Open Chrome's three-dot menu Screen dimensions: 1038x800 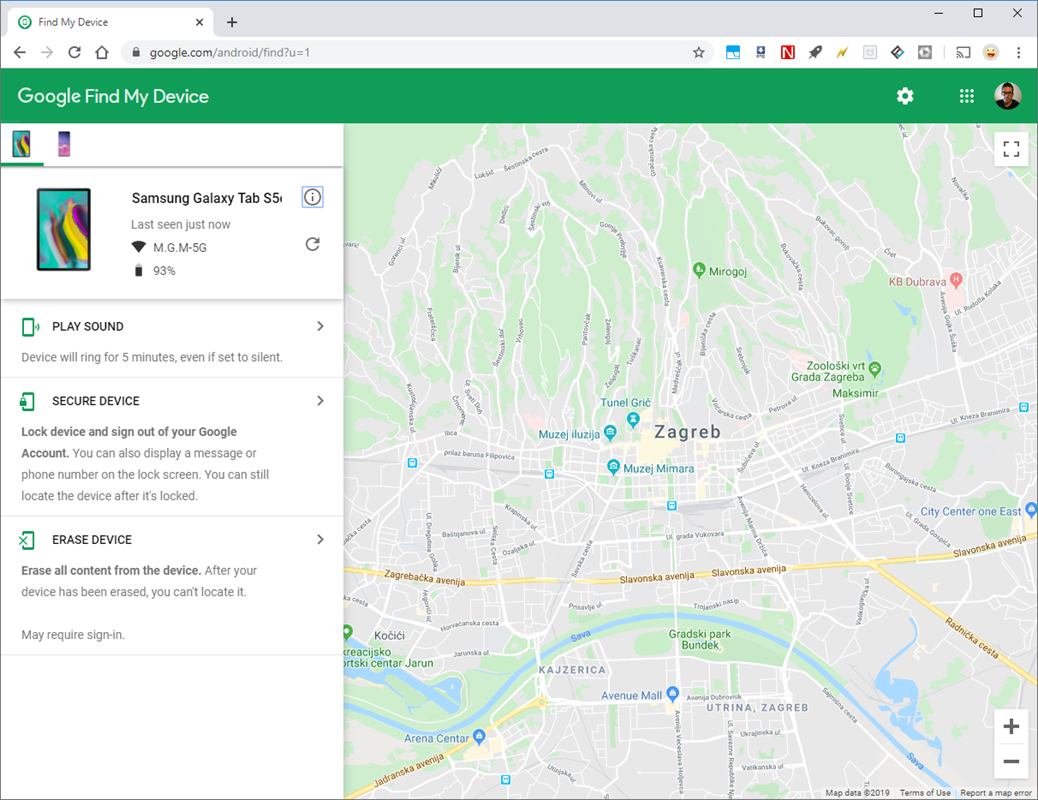[x=1019, y=52]
